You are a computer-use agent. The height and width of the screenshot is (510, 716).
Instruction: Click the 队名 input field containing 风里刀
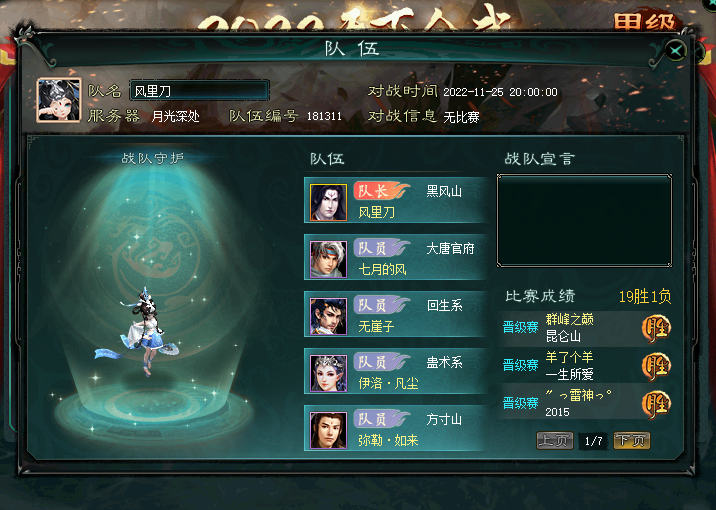[200, 90]
